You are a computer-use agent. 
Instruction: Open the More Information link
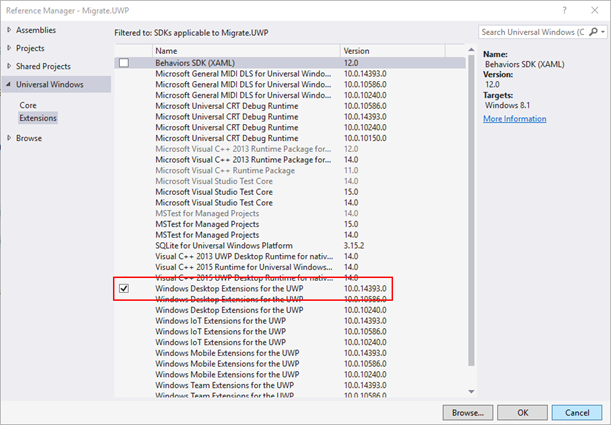[x=514, y=119]
